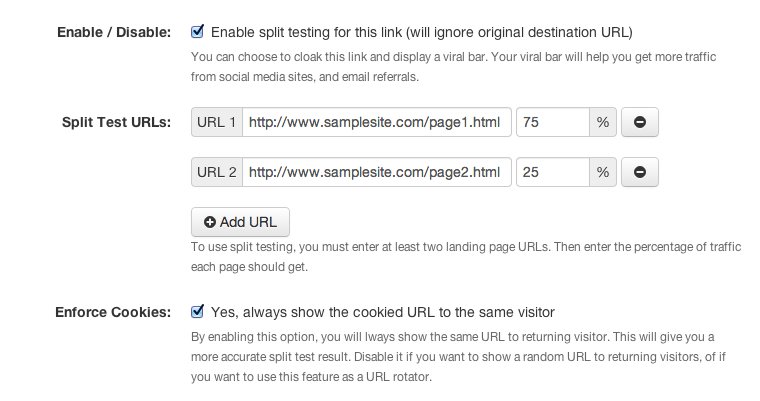Focus the page2.html URL input field
This screenshot has width=760, height=401.
(x=377, y=173)
